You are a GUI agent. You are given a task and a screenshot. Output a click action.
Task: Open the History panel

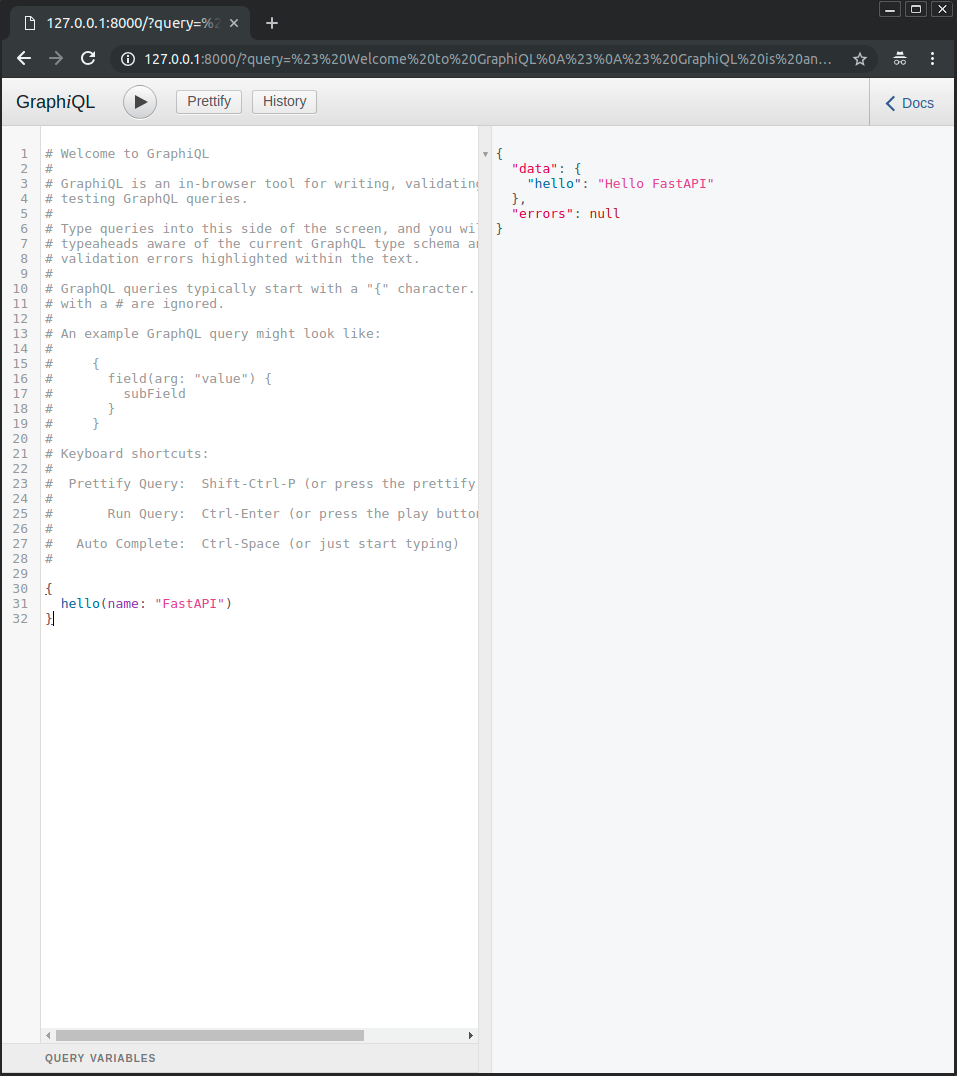click(284, 101)
